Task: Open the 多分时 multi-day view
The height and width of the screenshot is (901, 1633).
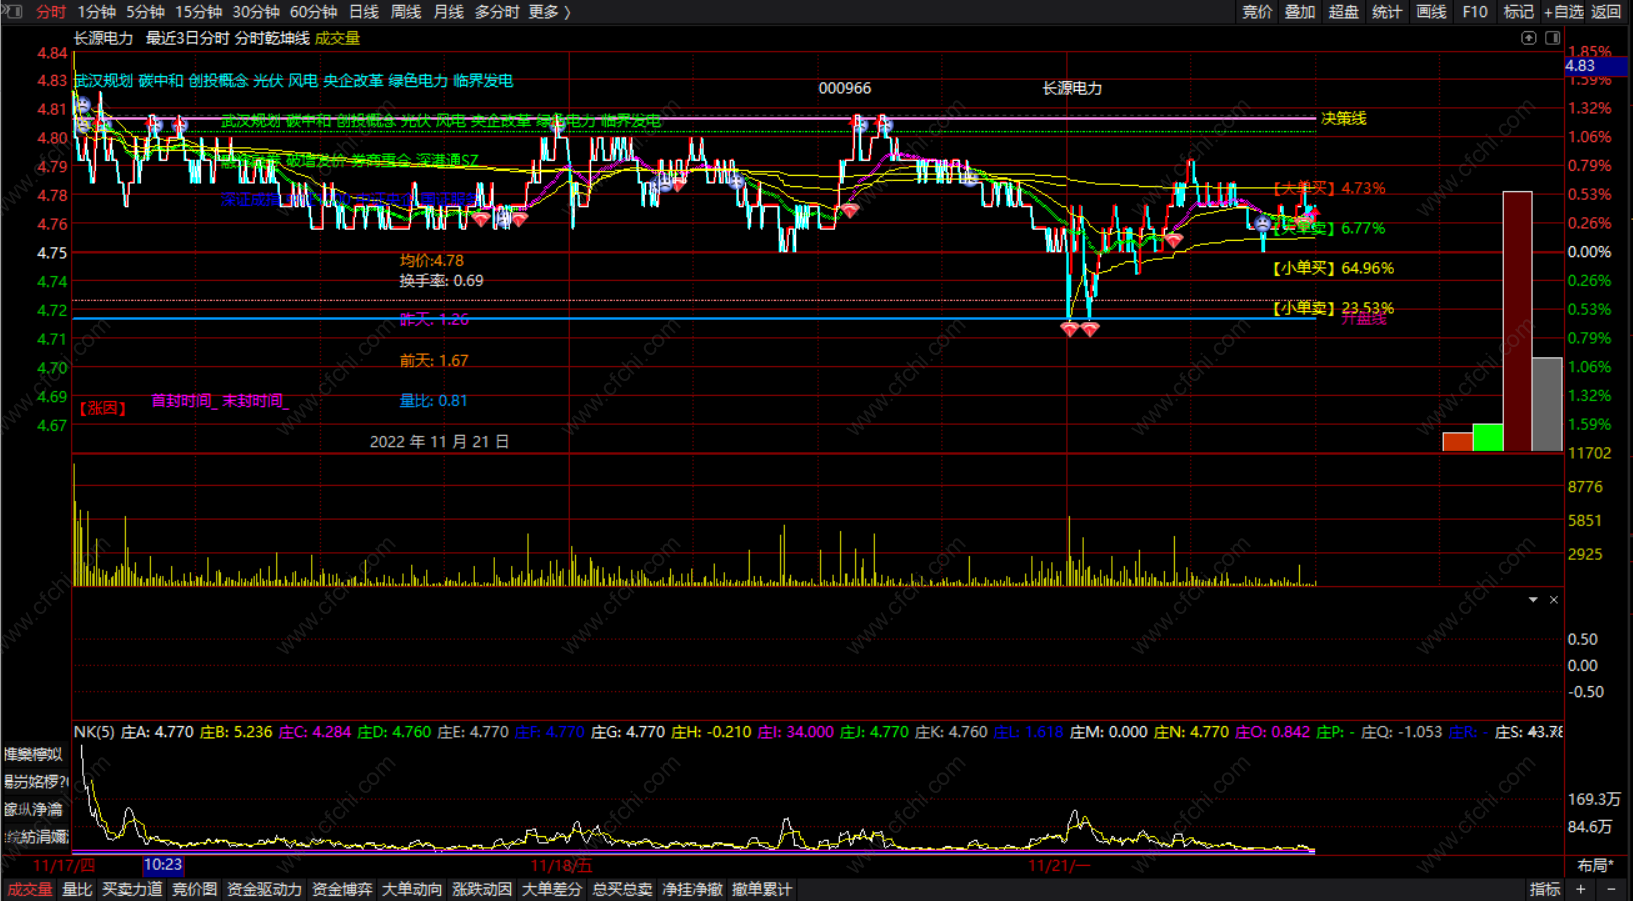Action: (497, 12)
